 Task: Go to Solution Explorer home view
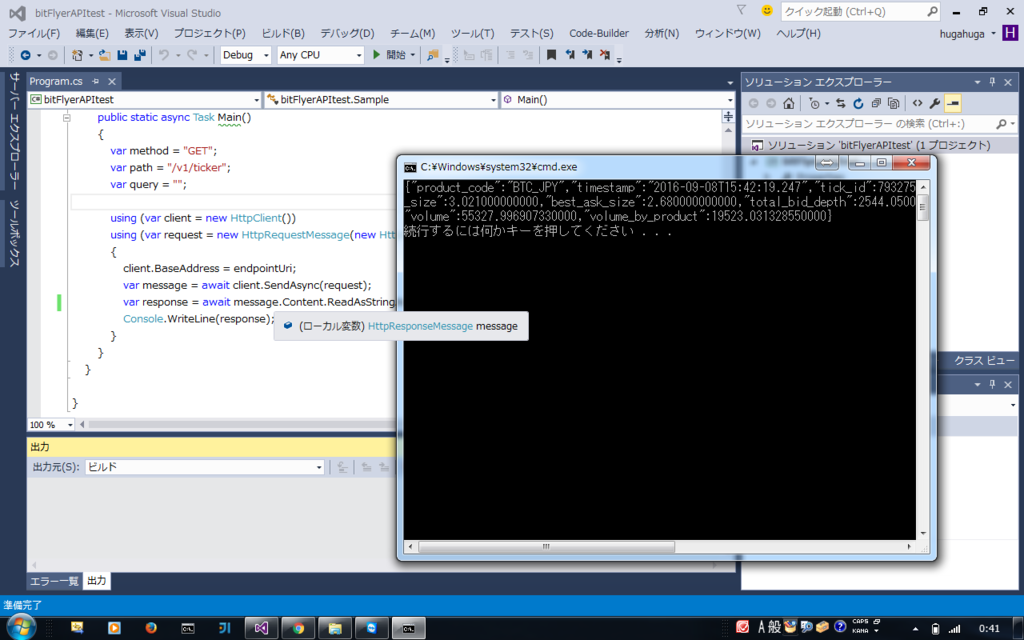(x=789, y=103)
